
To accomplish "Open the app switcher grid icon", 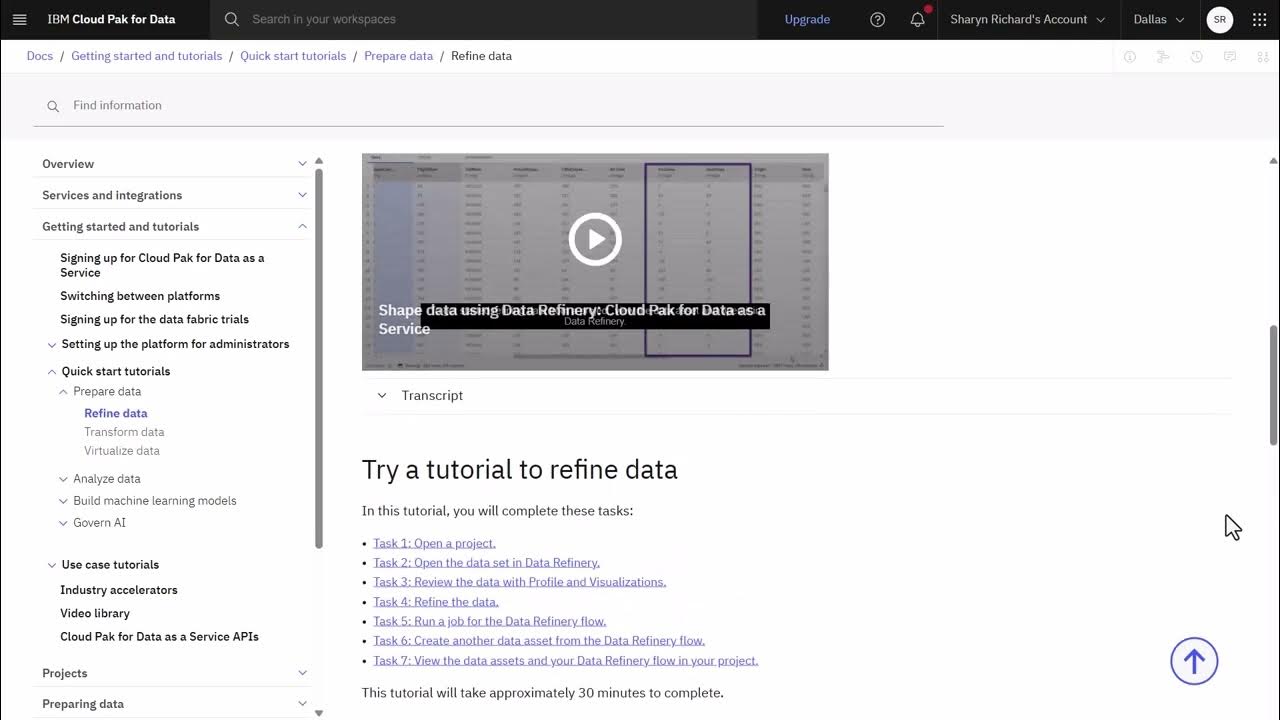I will coord(1260,19).
